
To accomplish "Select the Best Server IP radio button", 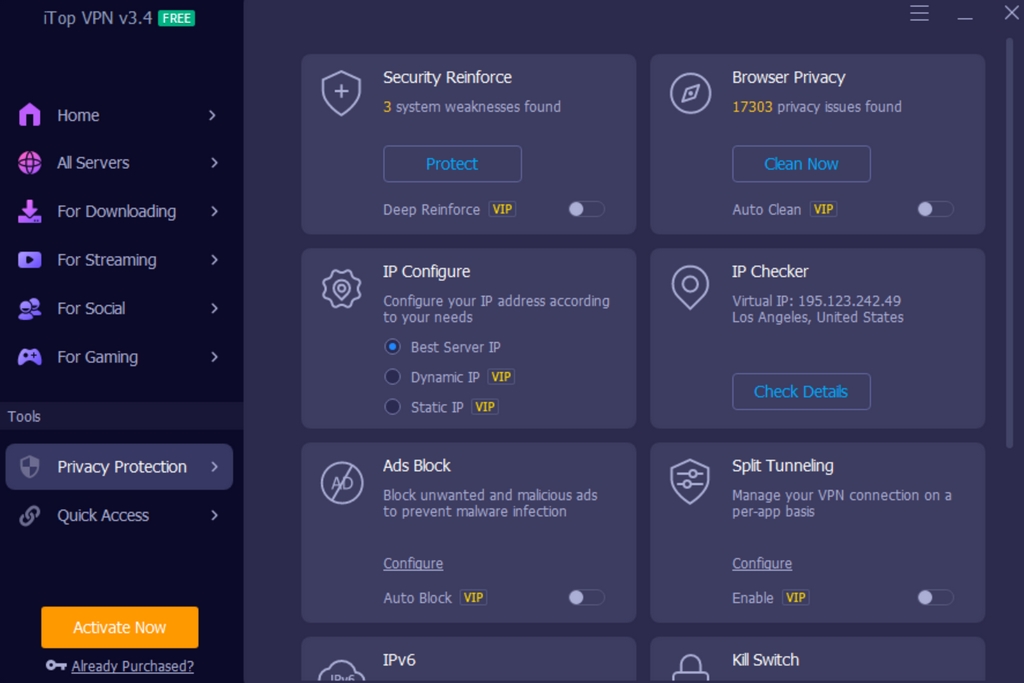I will (x=392, y=347).
